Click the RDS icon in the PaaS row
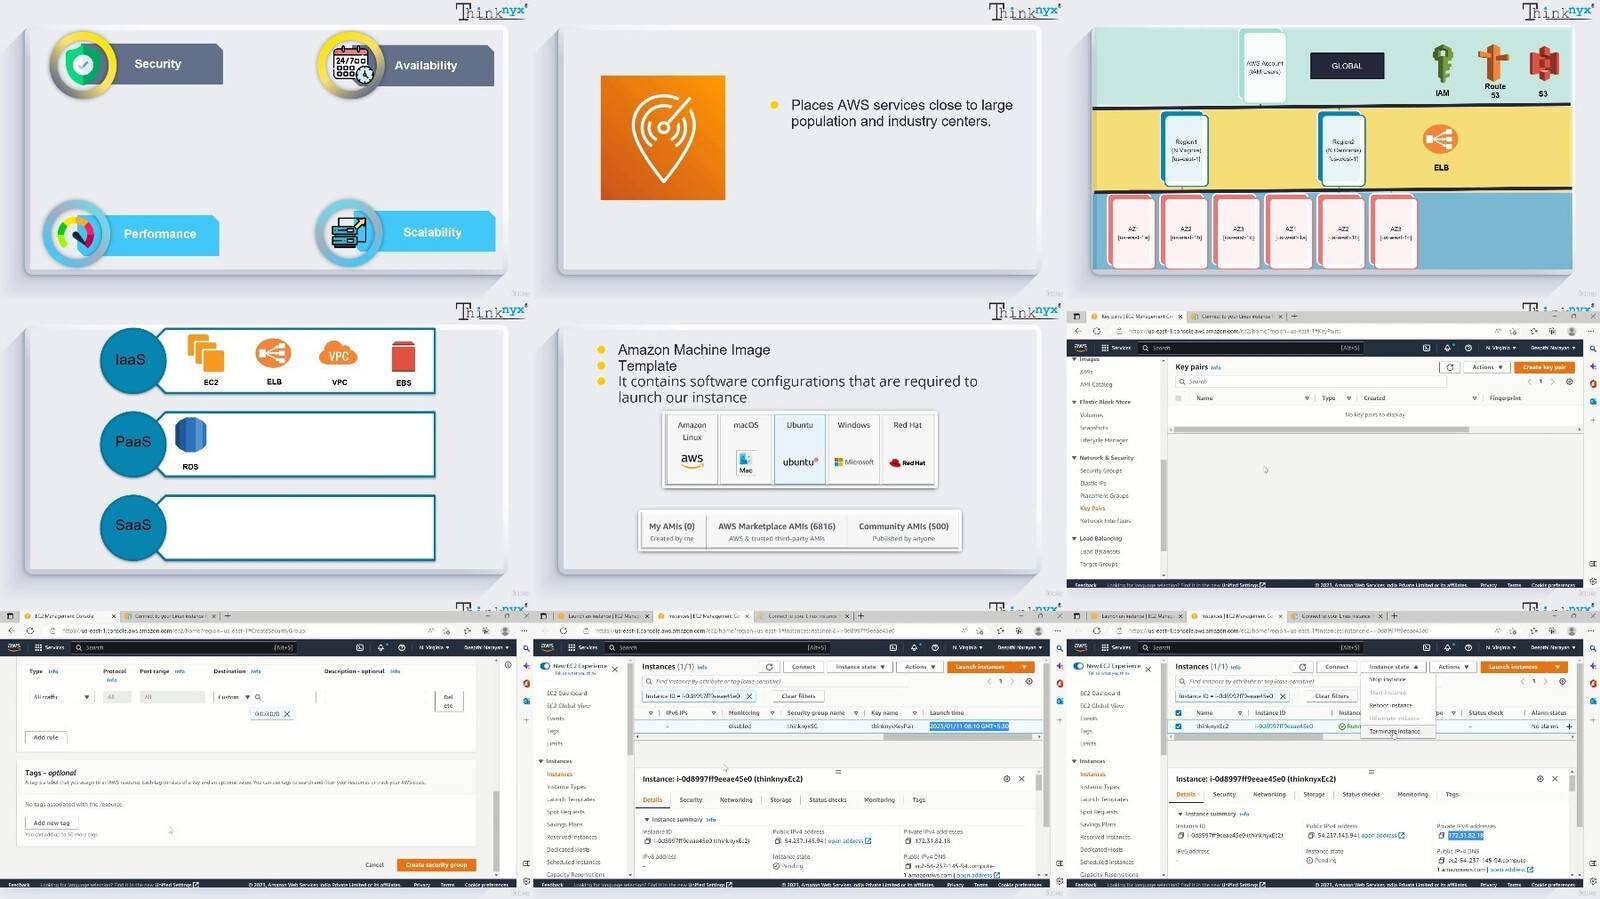 pyautogui.click(x=190, y=436)
